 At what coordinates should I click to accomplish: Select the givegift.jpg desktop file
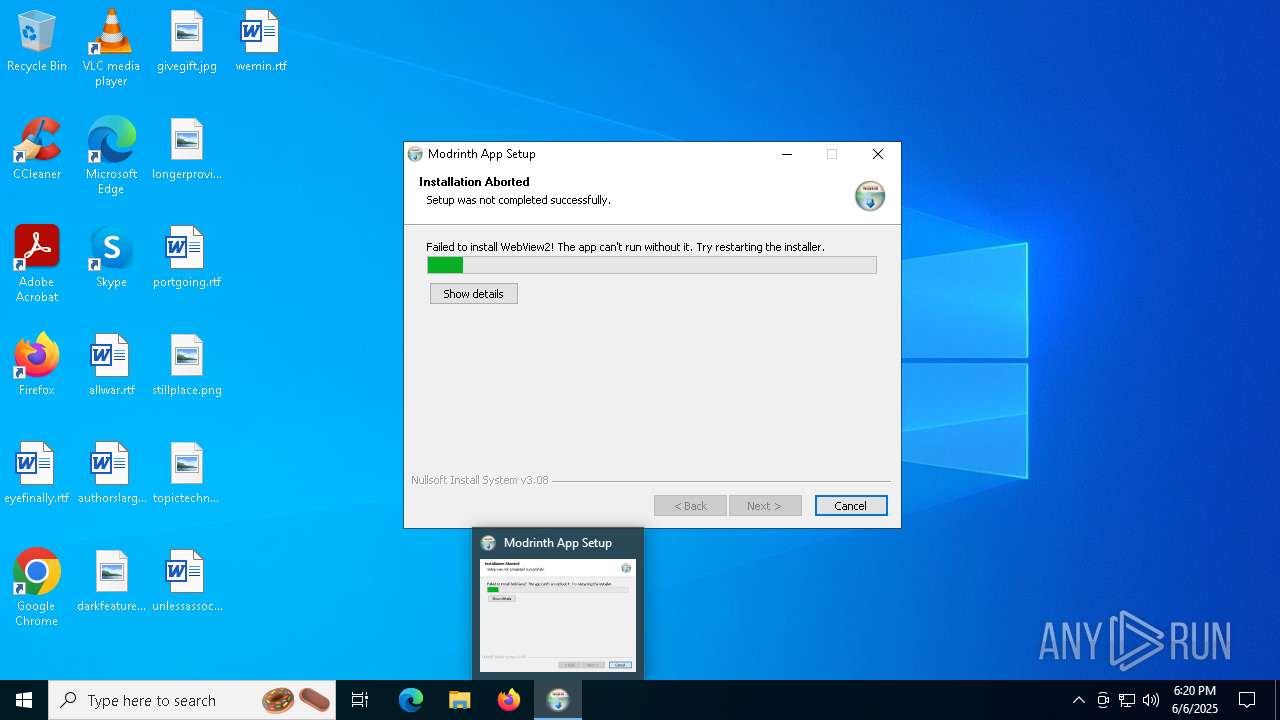pyautogui.click(x=187, y=42)
